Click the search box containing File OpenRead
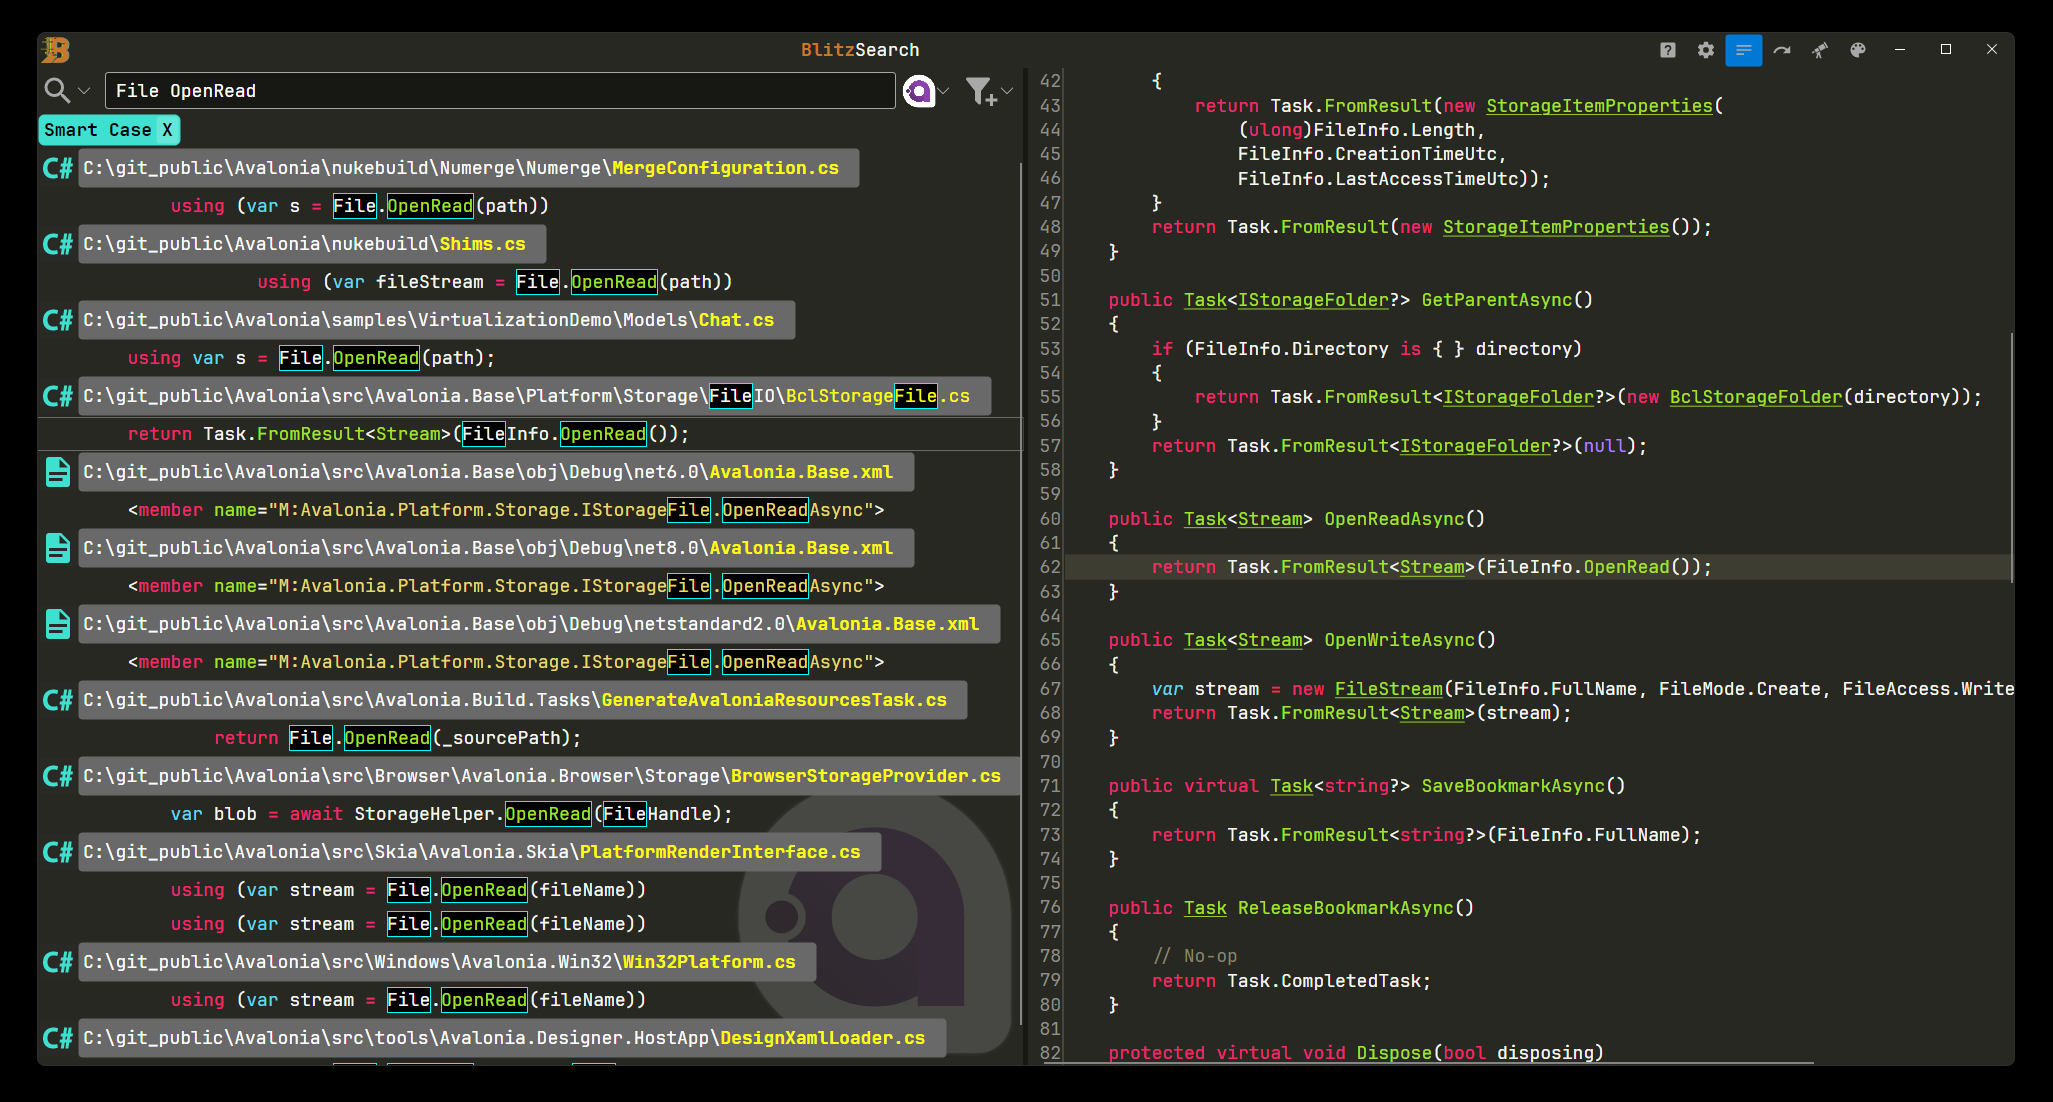The width and height of the screenshot is (2053, 1102). 500,91
